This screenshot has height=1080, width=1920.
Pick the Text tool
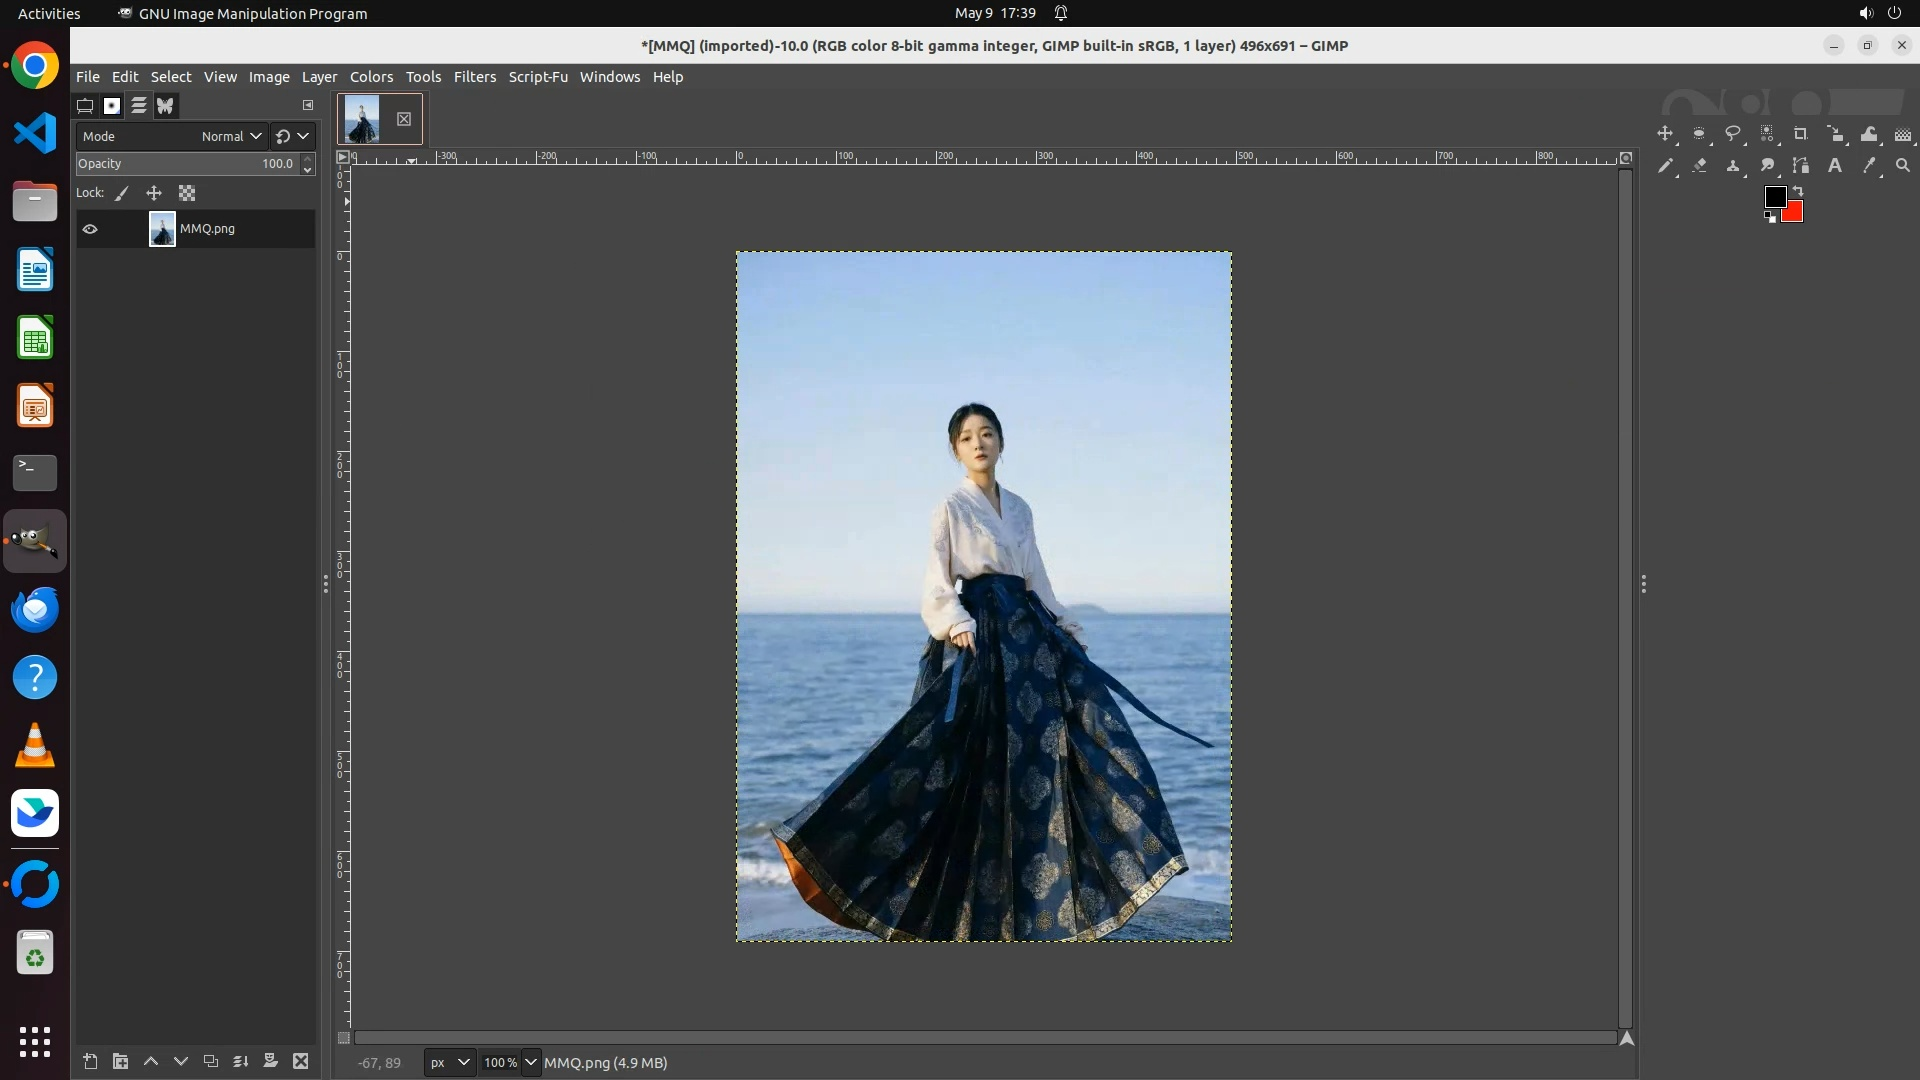click(x=1835, y=166)
